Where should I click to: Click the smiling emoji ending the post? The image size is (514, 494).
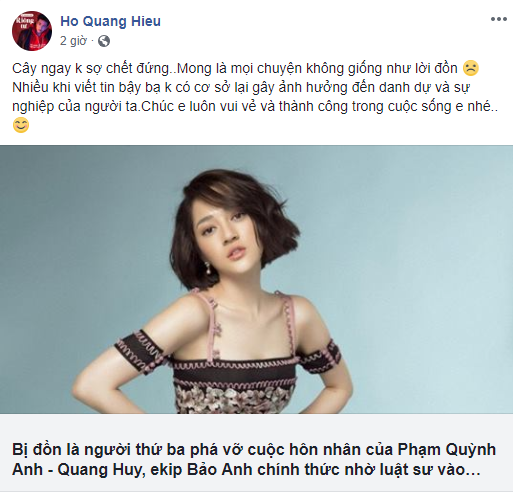click(21, 125)
